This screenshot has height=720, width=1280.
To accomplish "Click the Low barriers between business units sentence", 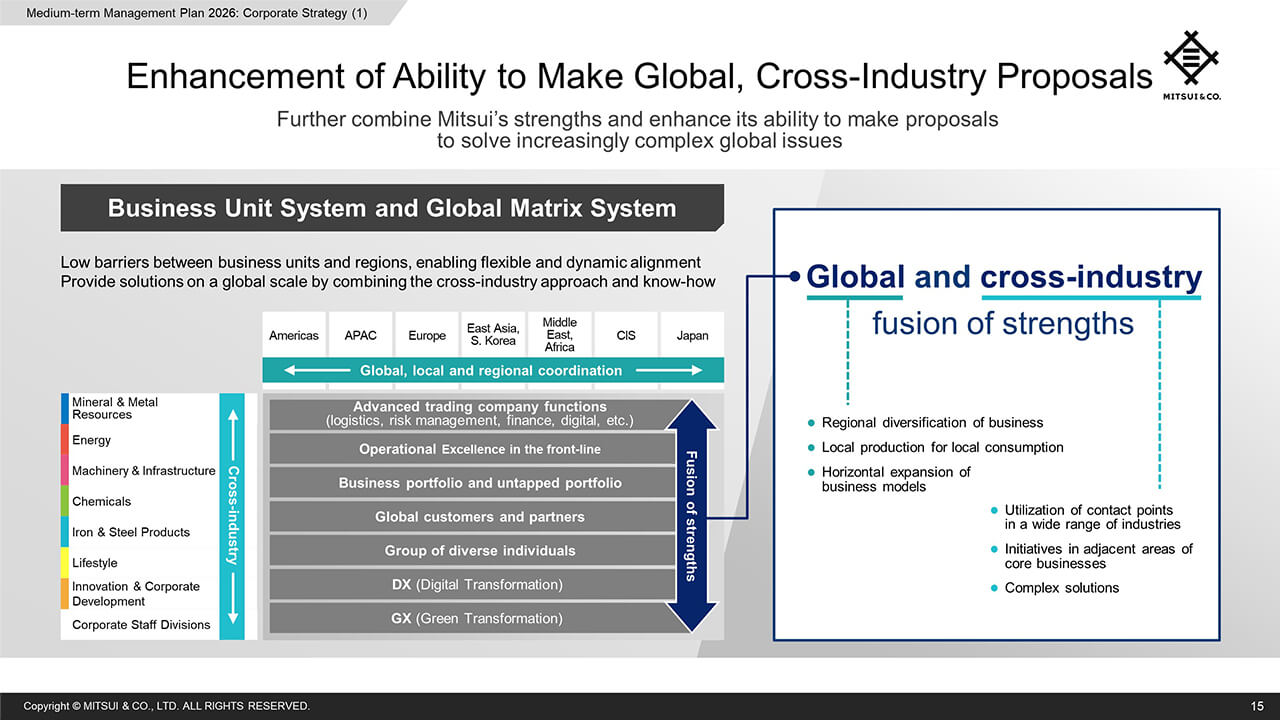I will 381,262.
